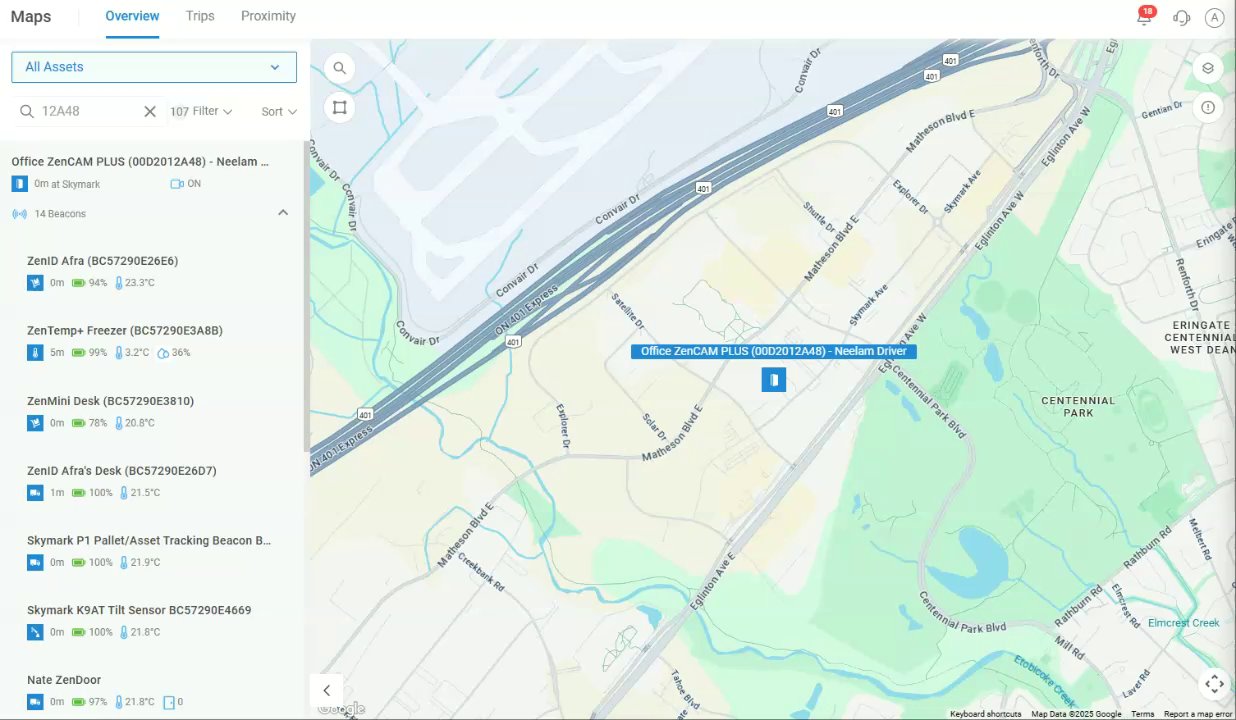This screenshot has width=1236, height=720.
Task: Click the ZenID Afra battery icon
Action: click(x=78, y=283)
